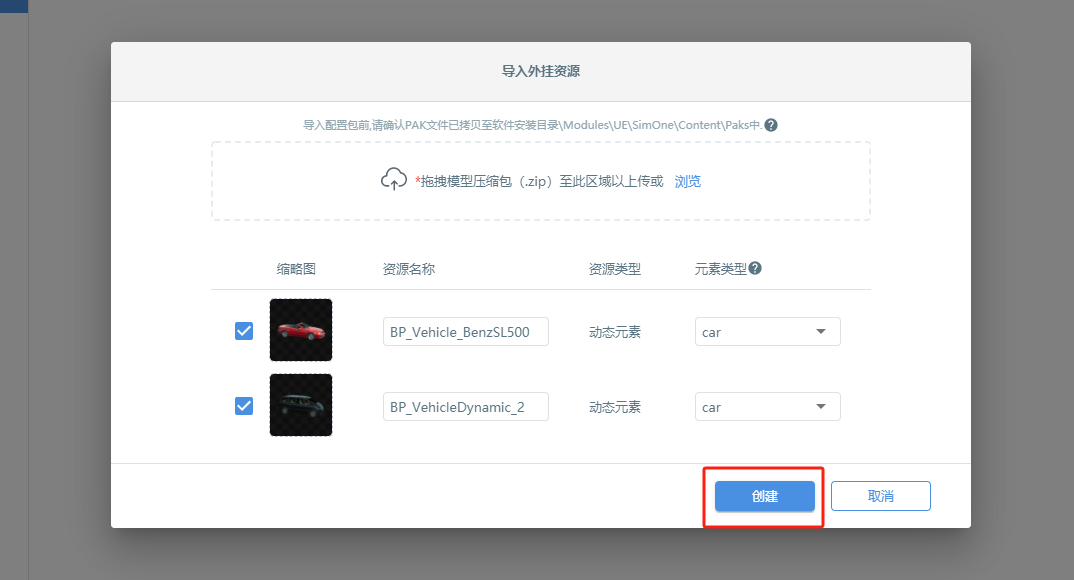This screenshot has height=580, width=1074.
Task: Click the zip upload drop zone text
Action: pos(539,181)
